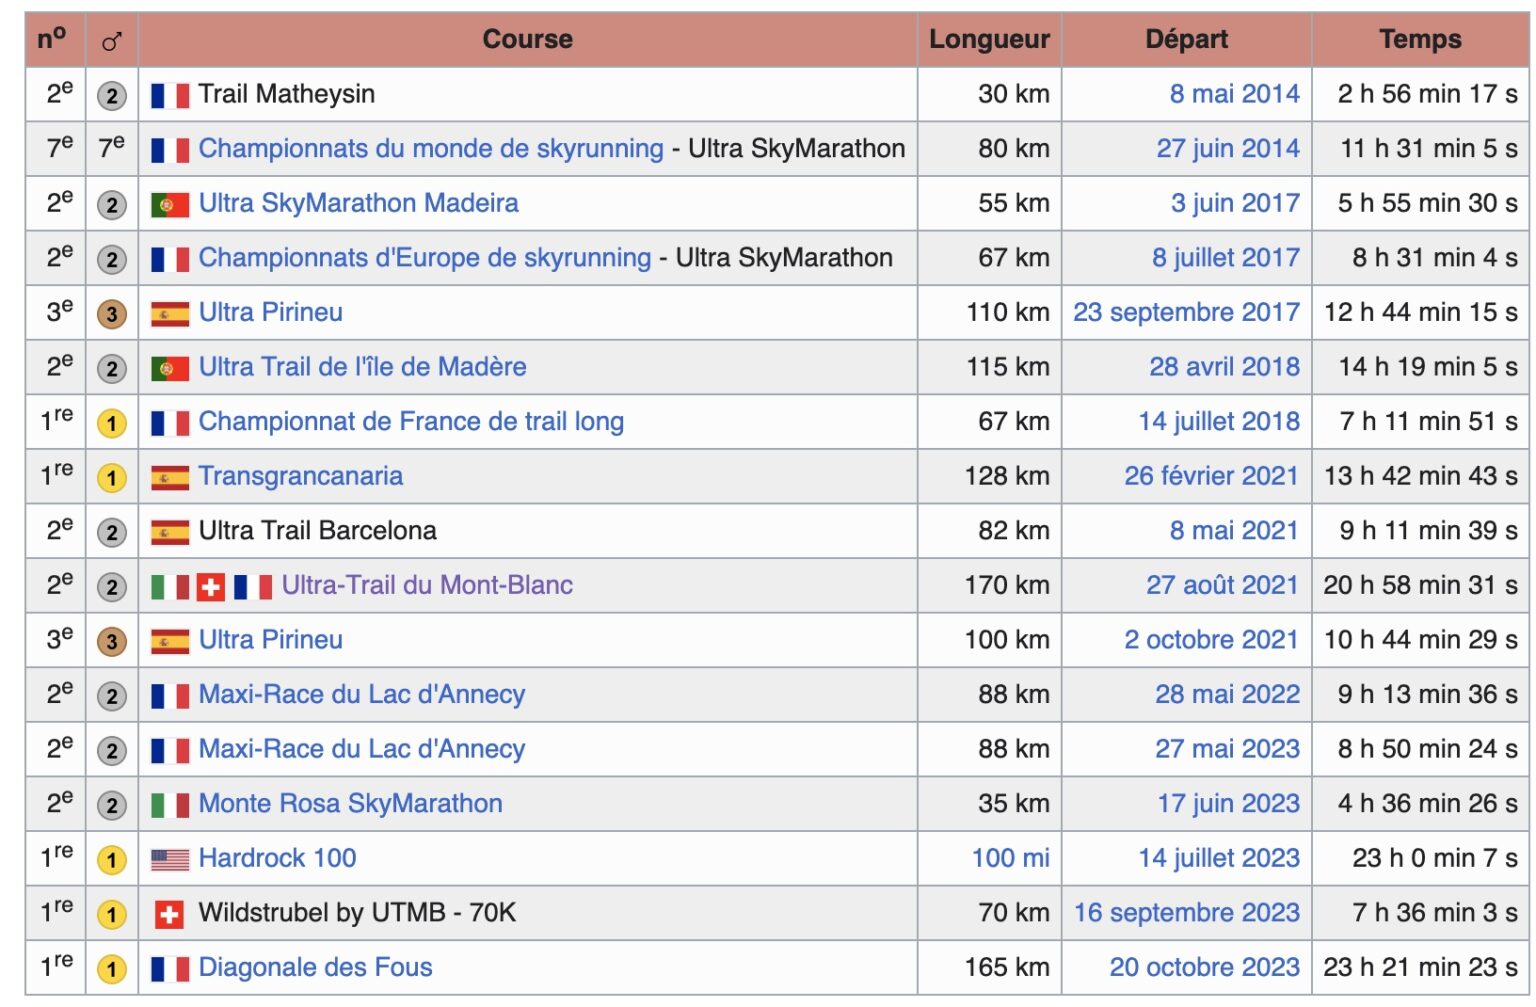1536x1007 pixels.
Task: Click the French flag beside Championnat de France de trail long
Action: pos(170,423)
